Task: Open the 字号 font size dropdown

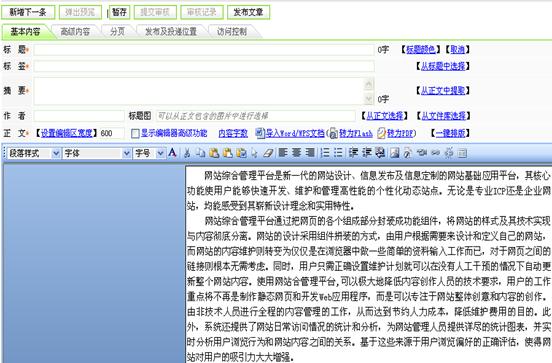Action: (x=149, y=153)
